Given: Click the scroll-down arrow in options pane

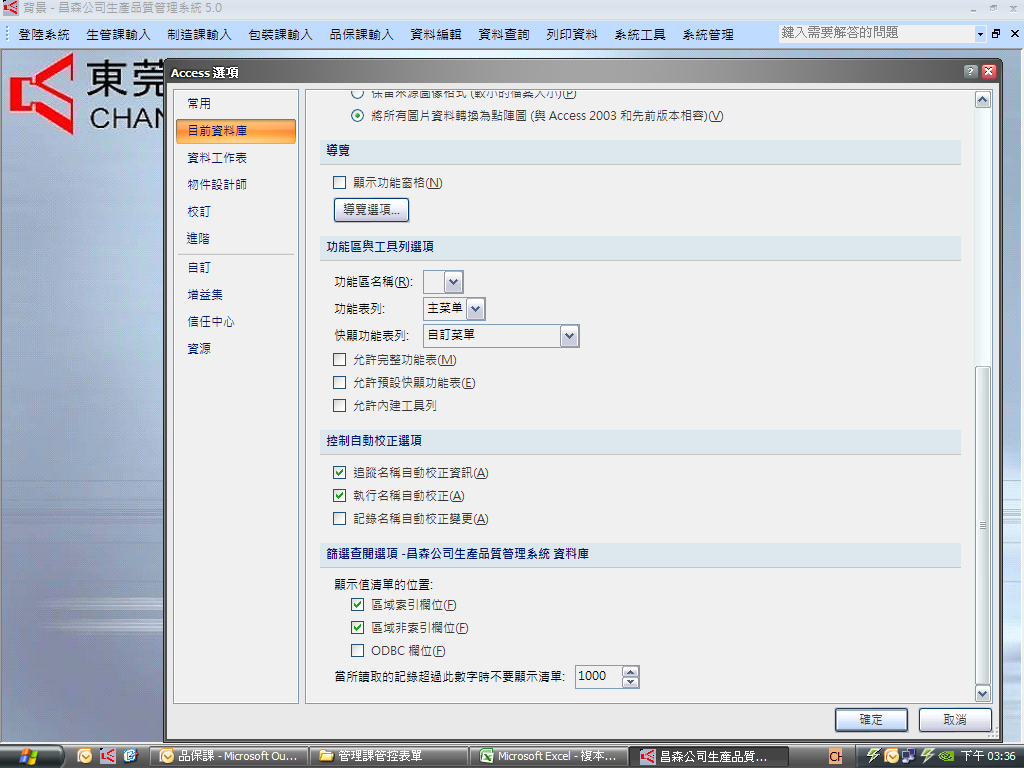Looking at the screenshot, I should (x=982, y=693).
